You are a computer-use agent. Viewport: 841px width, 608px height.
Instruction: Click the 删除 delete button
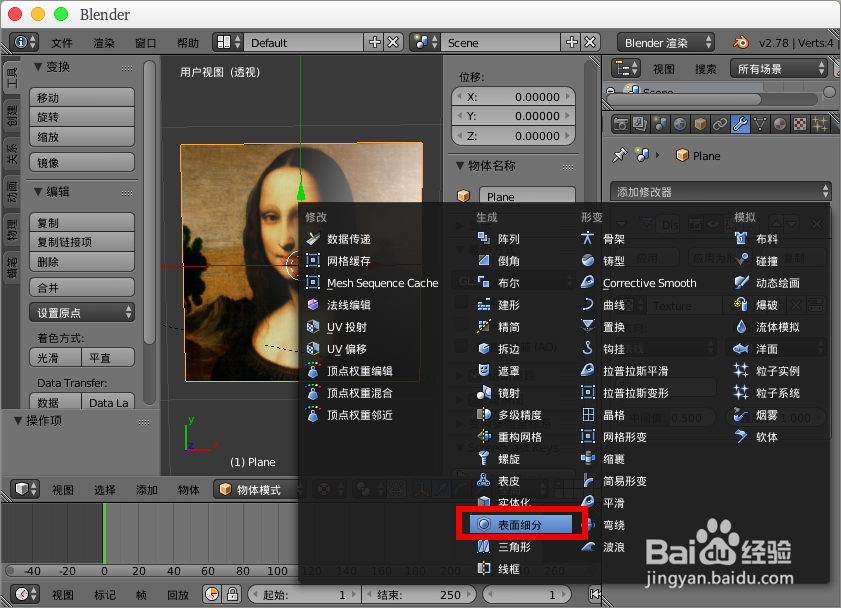pos(82,262)
